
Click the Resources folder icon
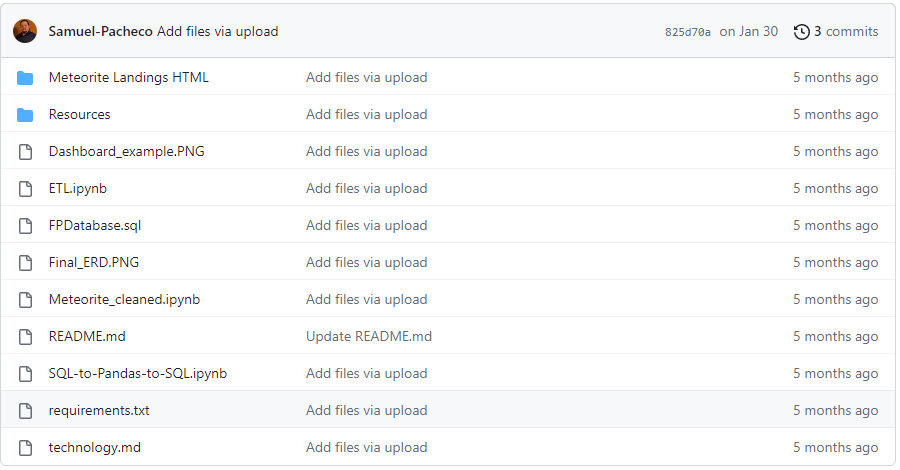point(25,115)
